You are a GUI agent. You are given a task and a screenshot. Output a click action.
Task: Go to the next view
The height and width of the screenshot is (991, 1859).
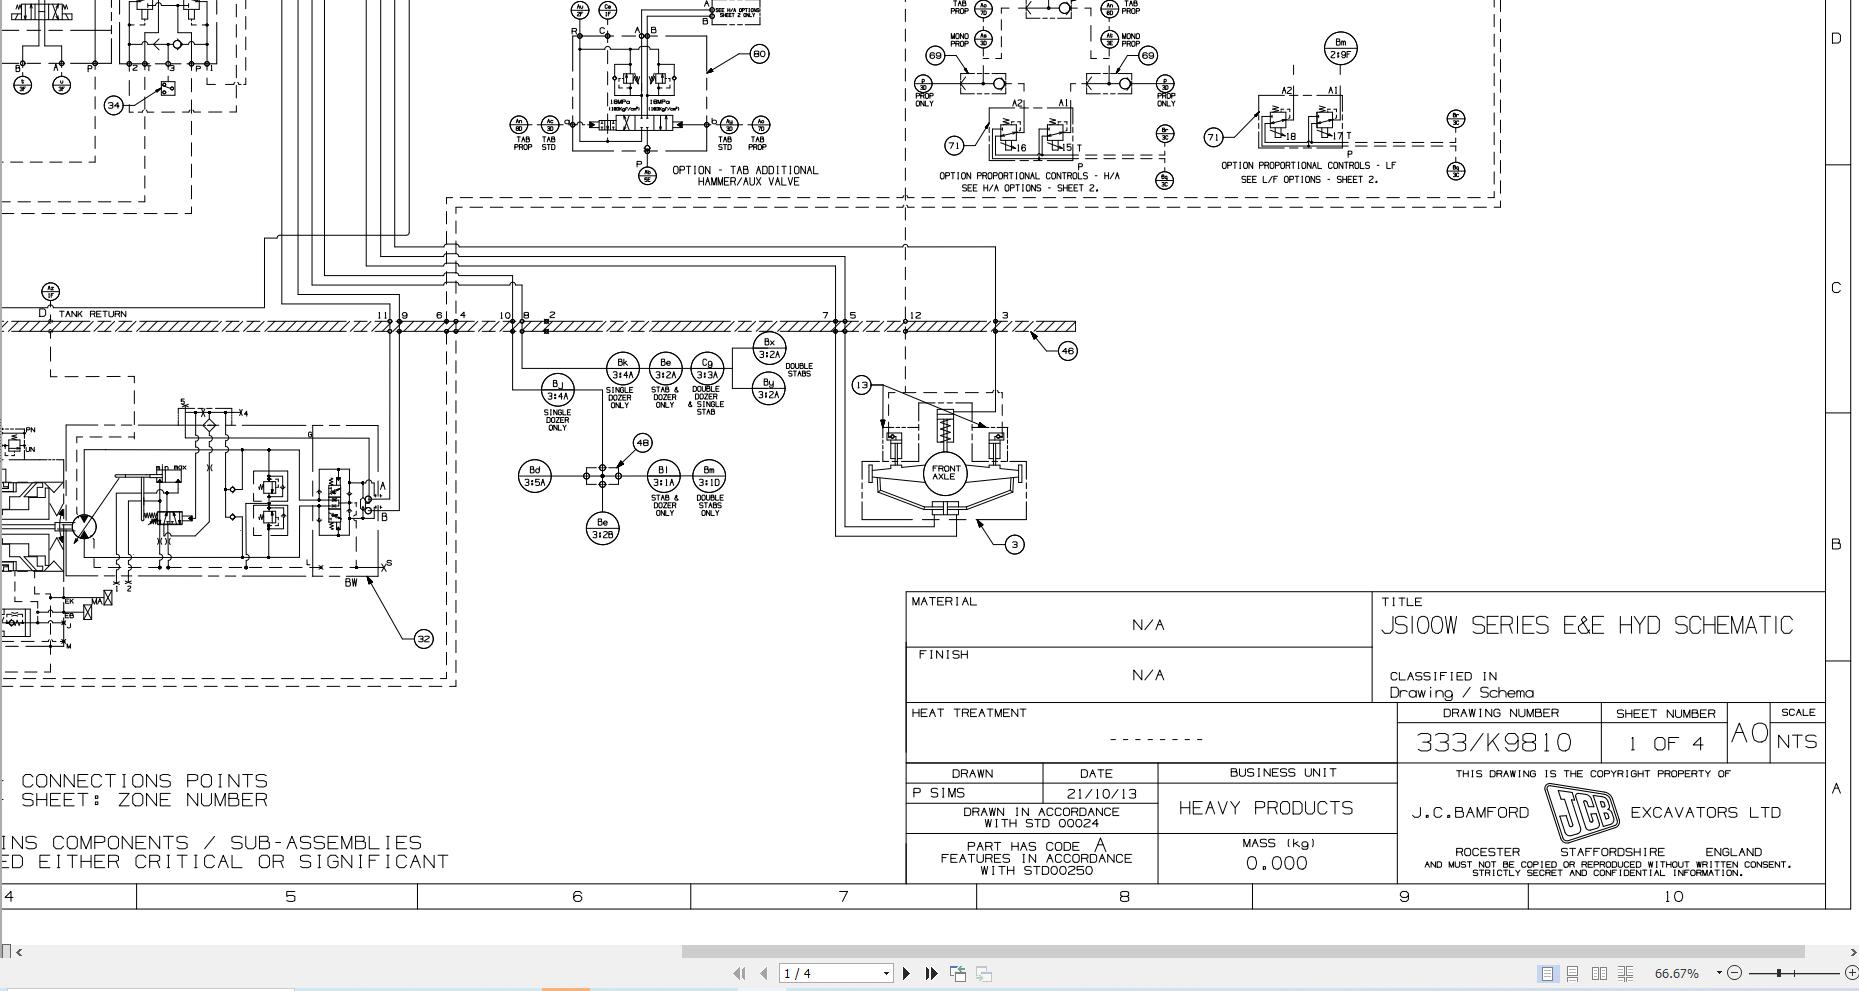click(x=982, y=972)
